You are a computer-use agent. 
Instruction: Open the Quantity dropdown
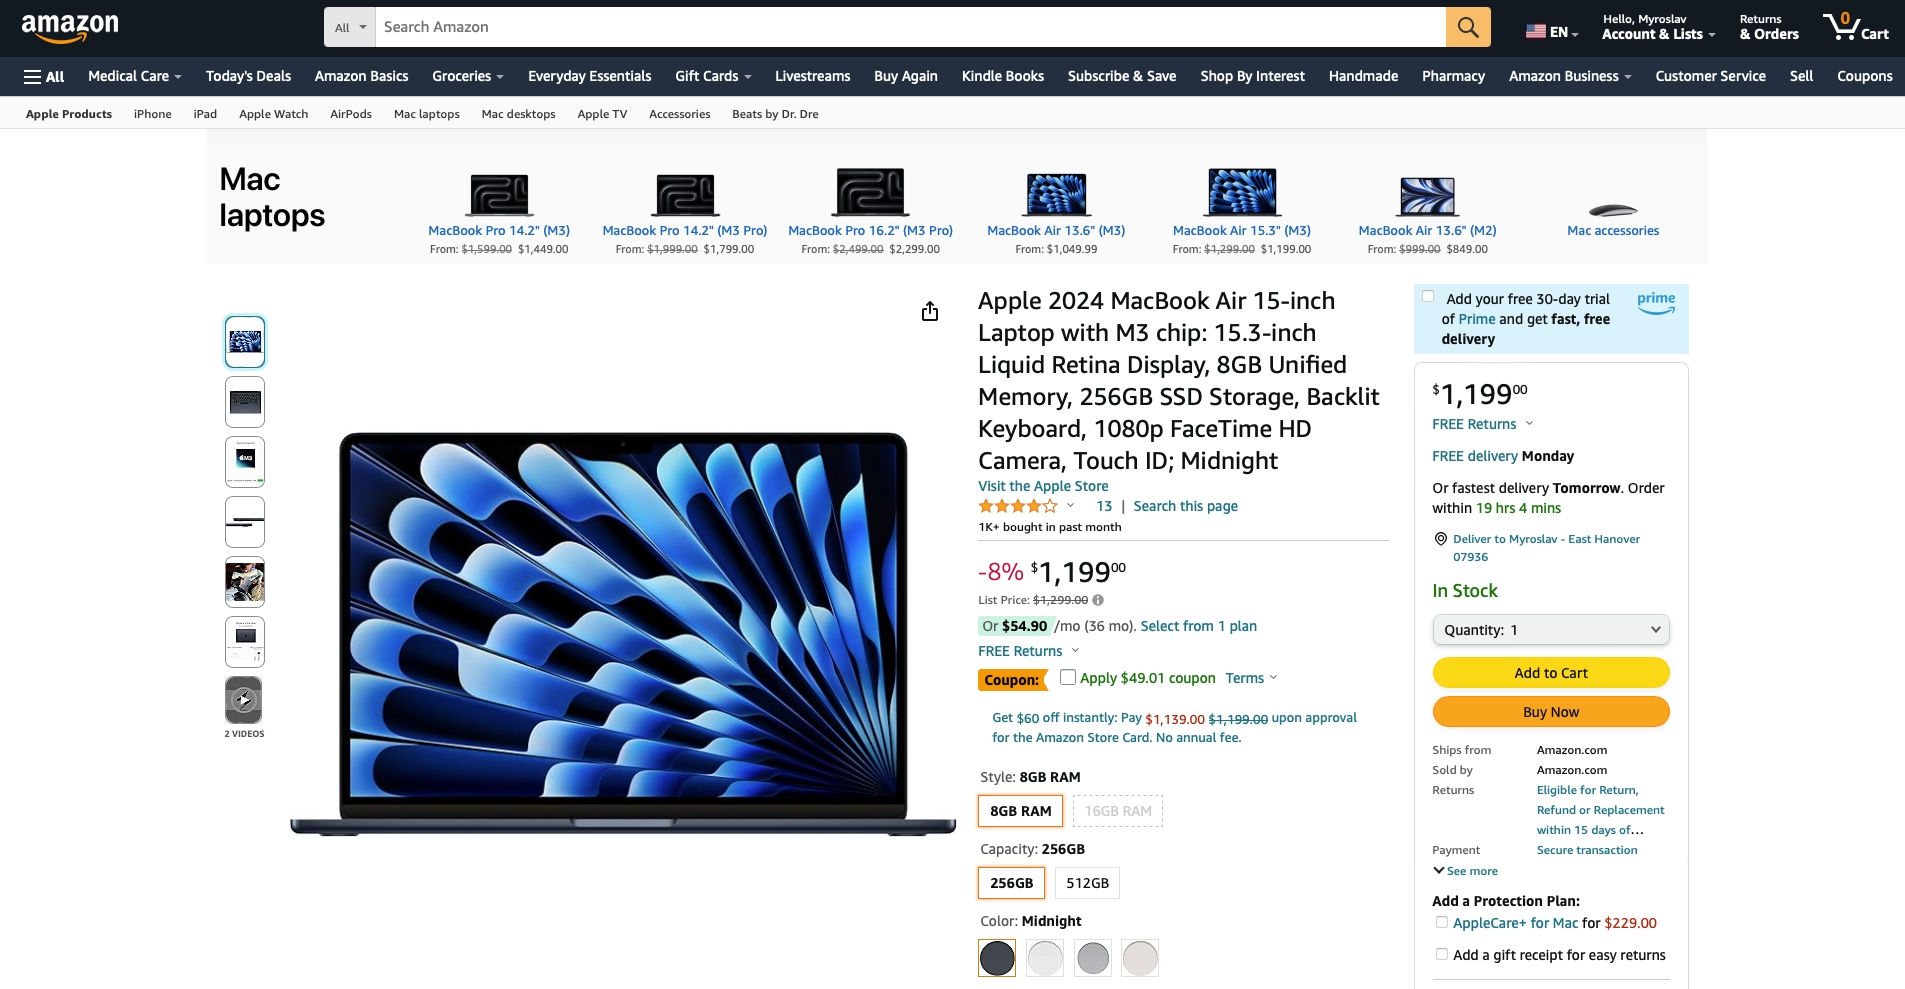coord(1551,630)
